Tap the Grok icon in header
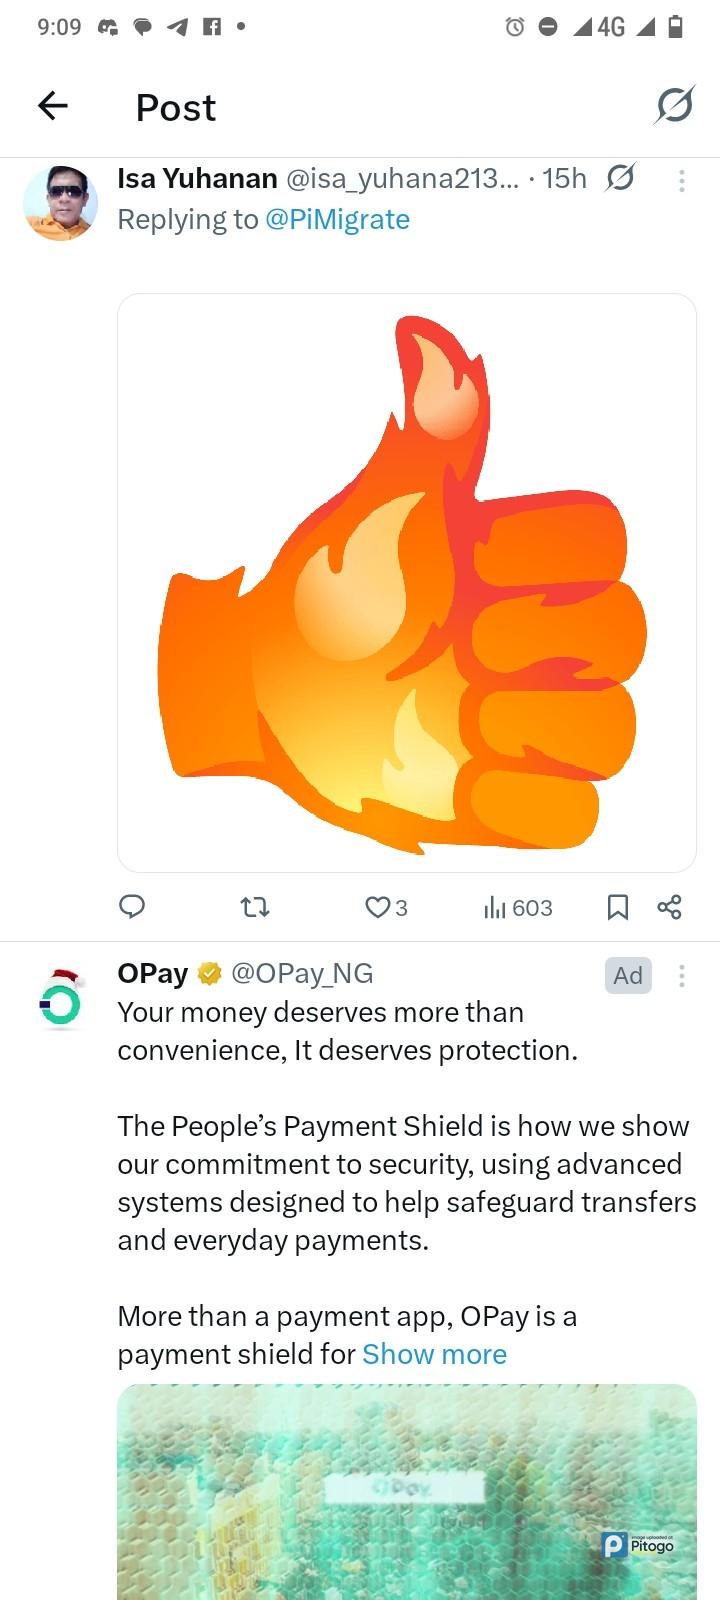The width and height of the screenshot is (720, 1600). coord(674,105)
